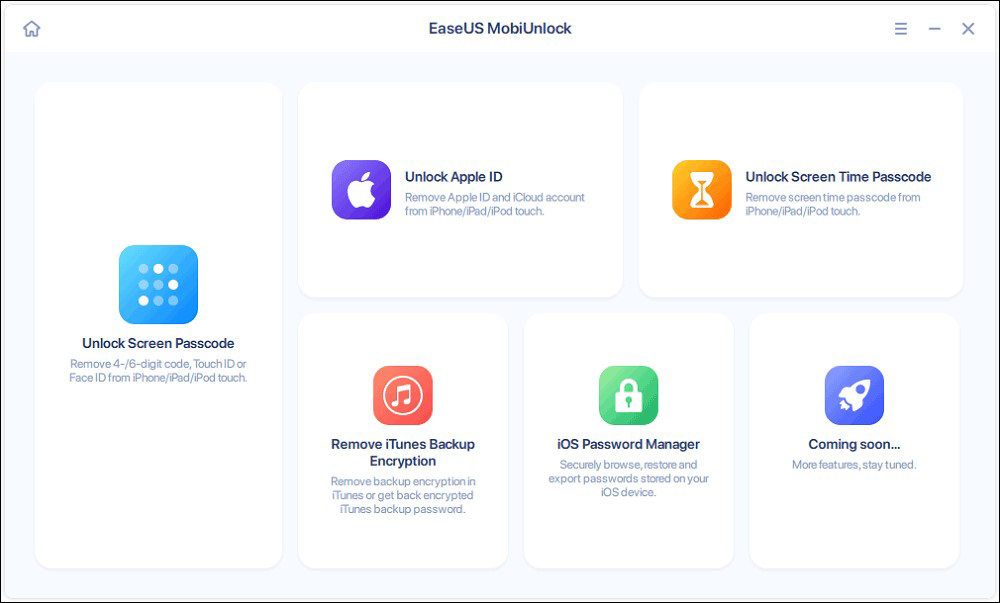Select the Unlock Screen Passcode title
1000x603 pixels.
point(158,343)
